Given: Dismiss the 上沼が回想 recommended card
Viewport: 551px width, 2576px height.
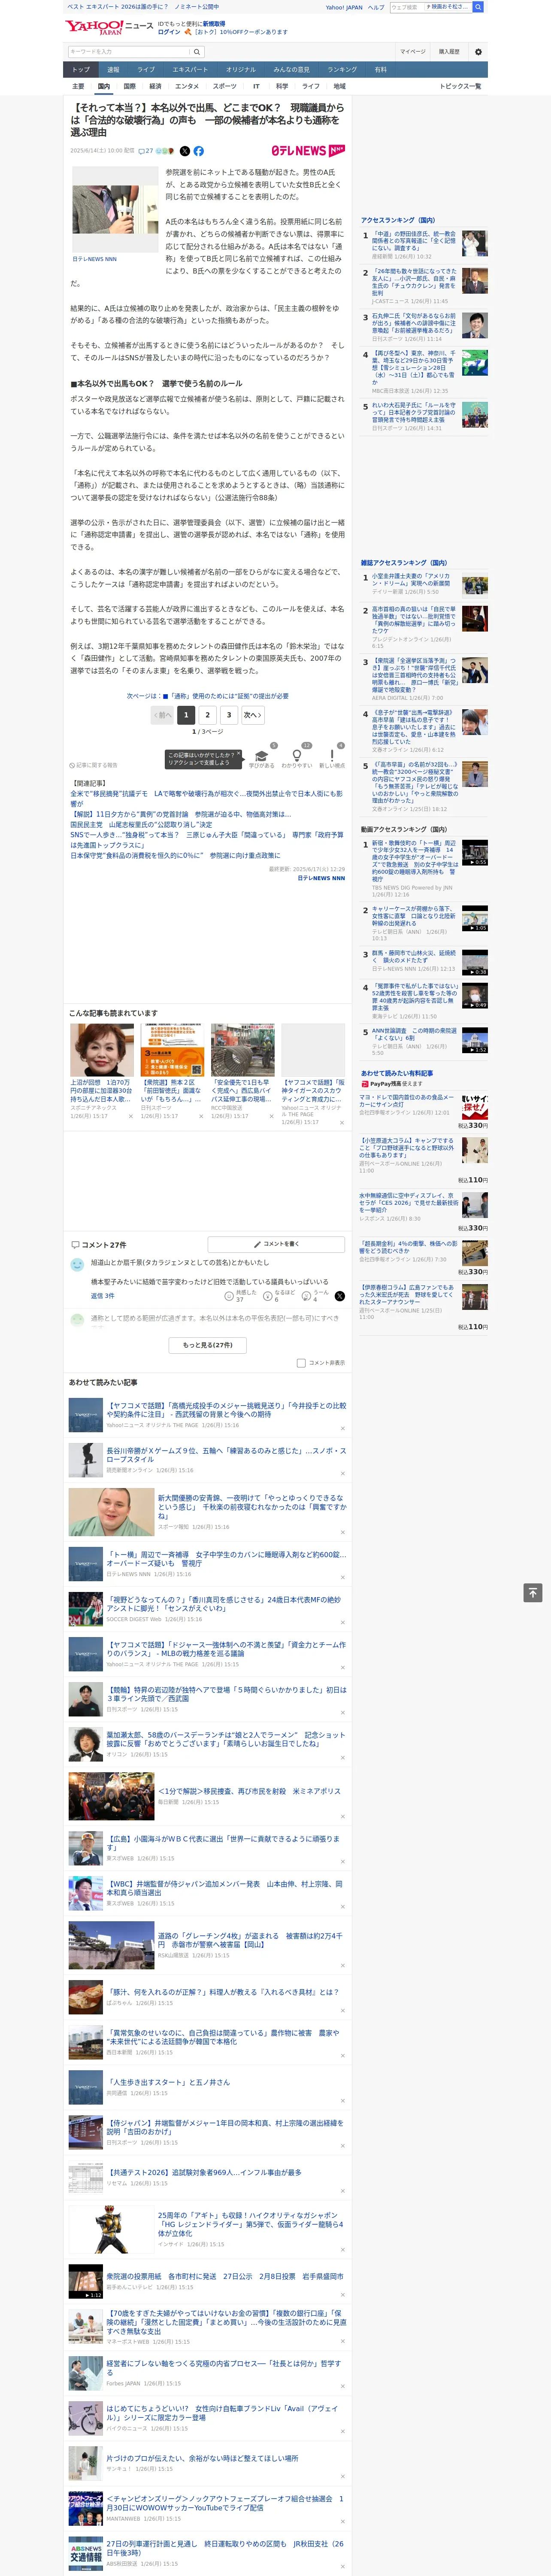Looking at the screenshot, I should 130,1116.
